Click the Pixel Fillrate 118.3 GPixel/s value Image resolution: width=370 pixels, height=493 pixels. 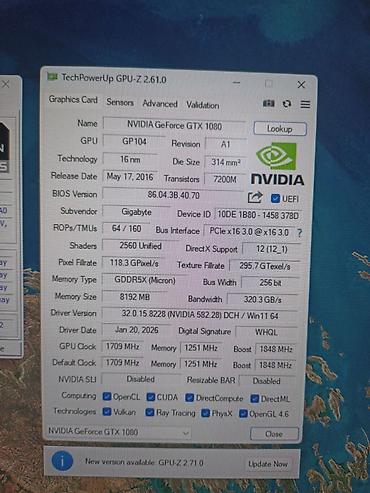(134, 263)
